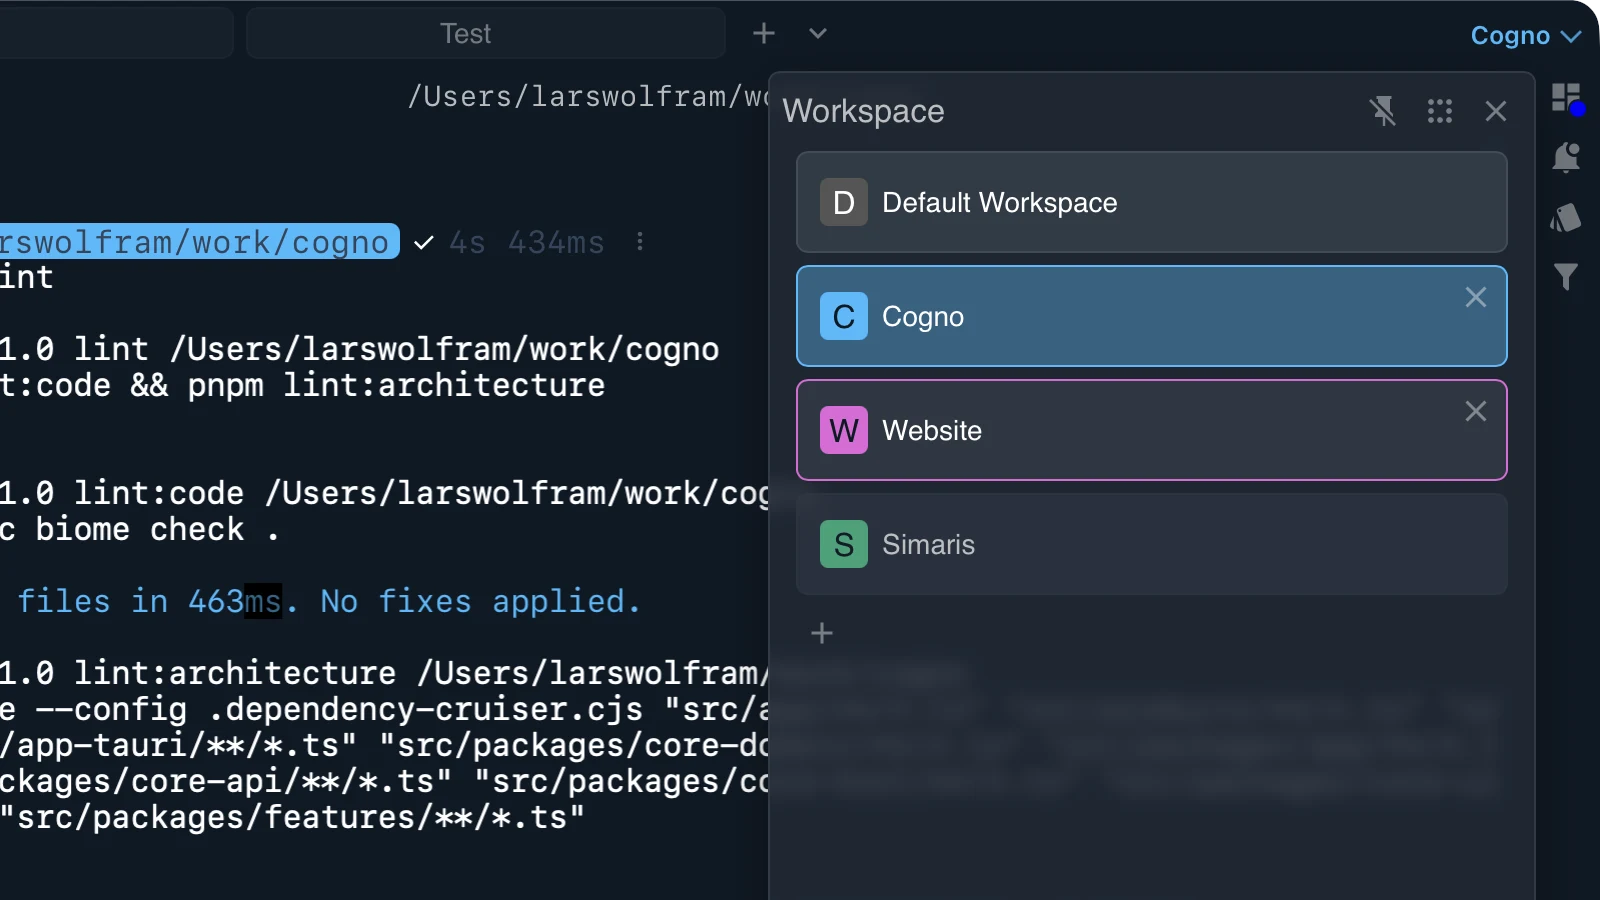
Task: Click the tags icon in the right sidebar
Action: pos(1566,218)
